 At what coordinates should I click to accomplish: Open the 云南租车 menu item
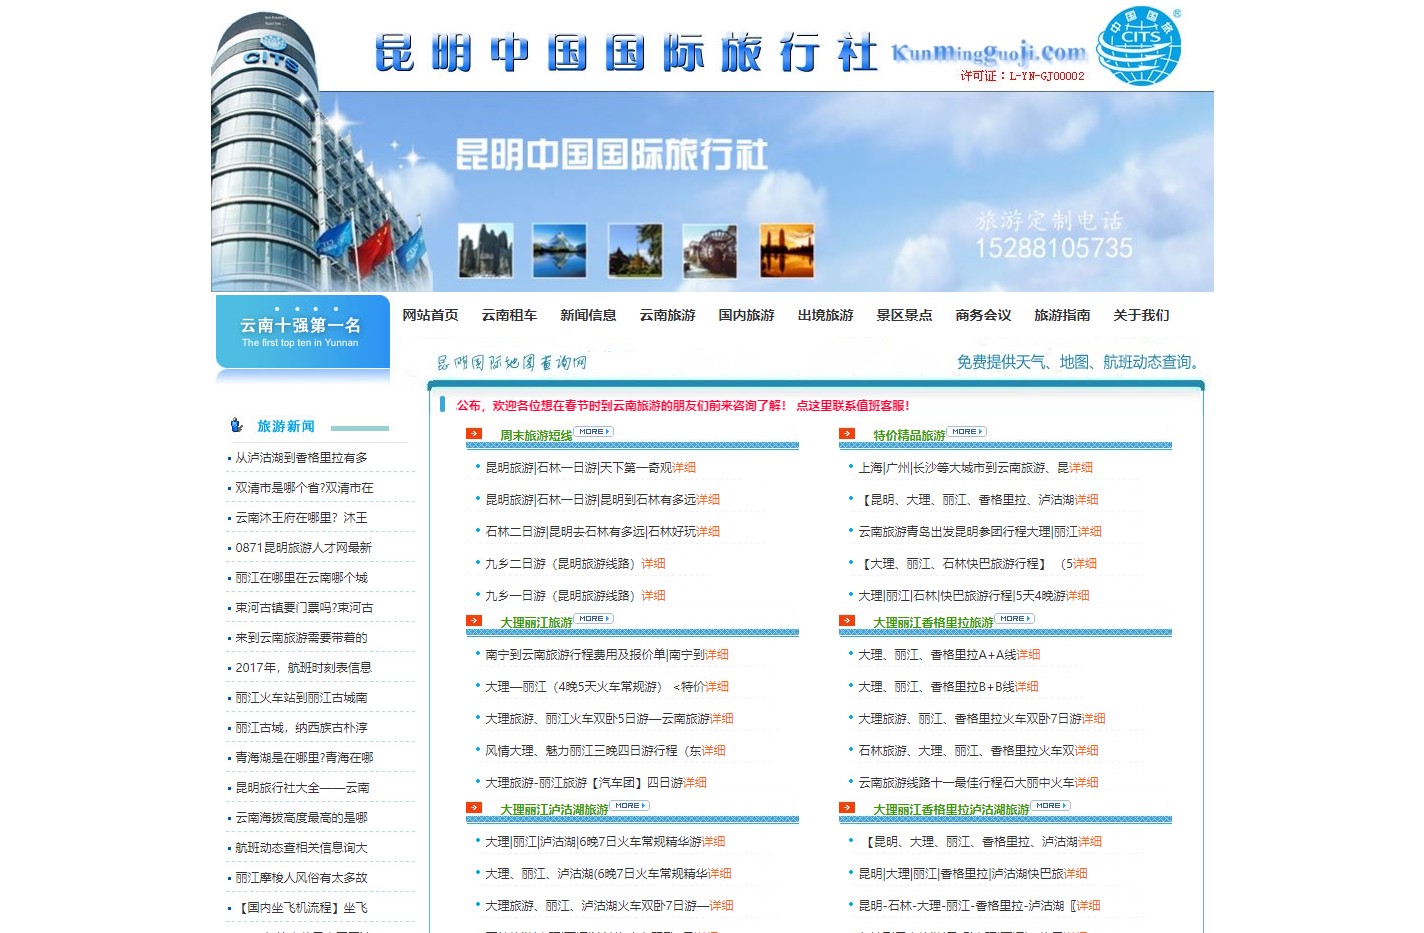pos(509,315)
